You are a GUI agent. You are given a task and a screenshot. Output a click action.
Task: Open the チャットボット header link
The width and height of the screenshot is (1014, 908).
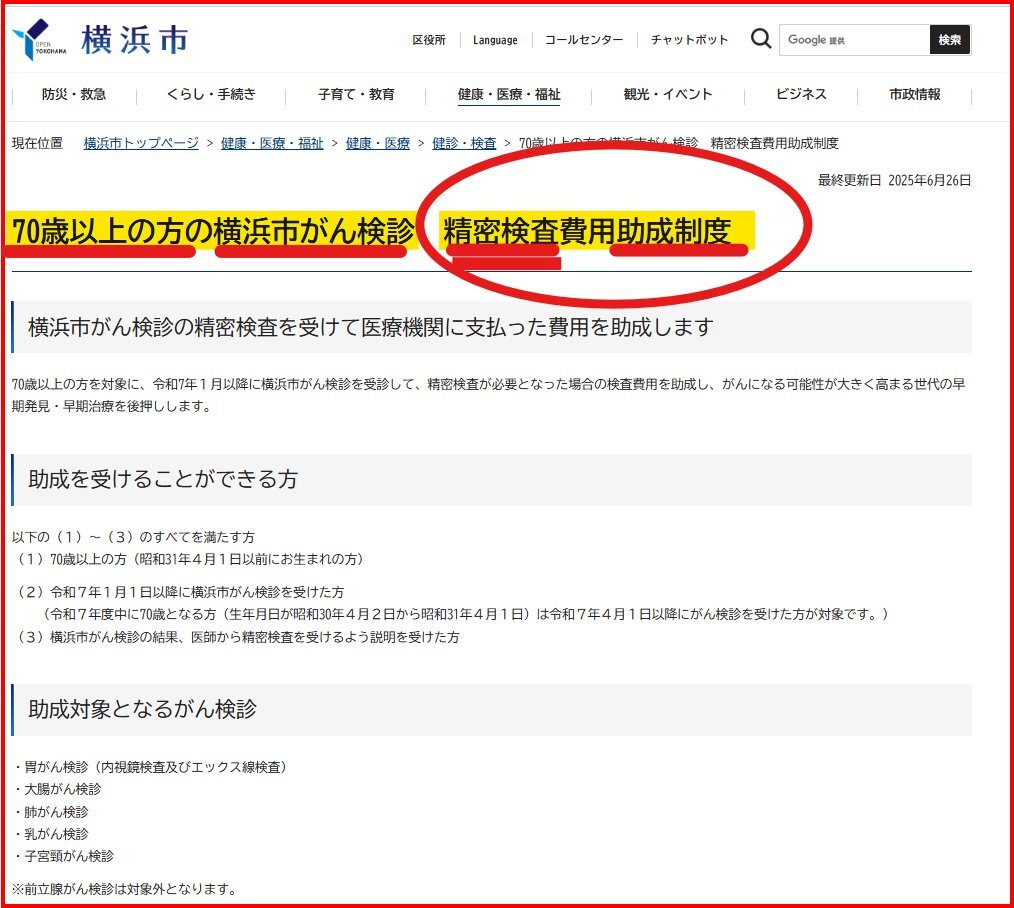(689, 40)
